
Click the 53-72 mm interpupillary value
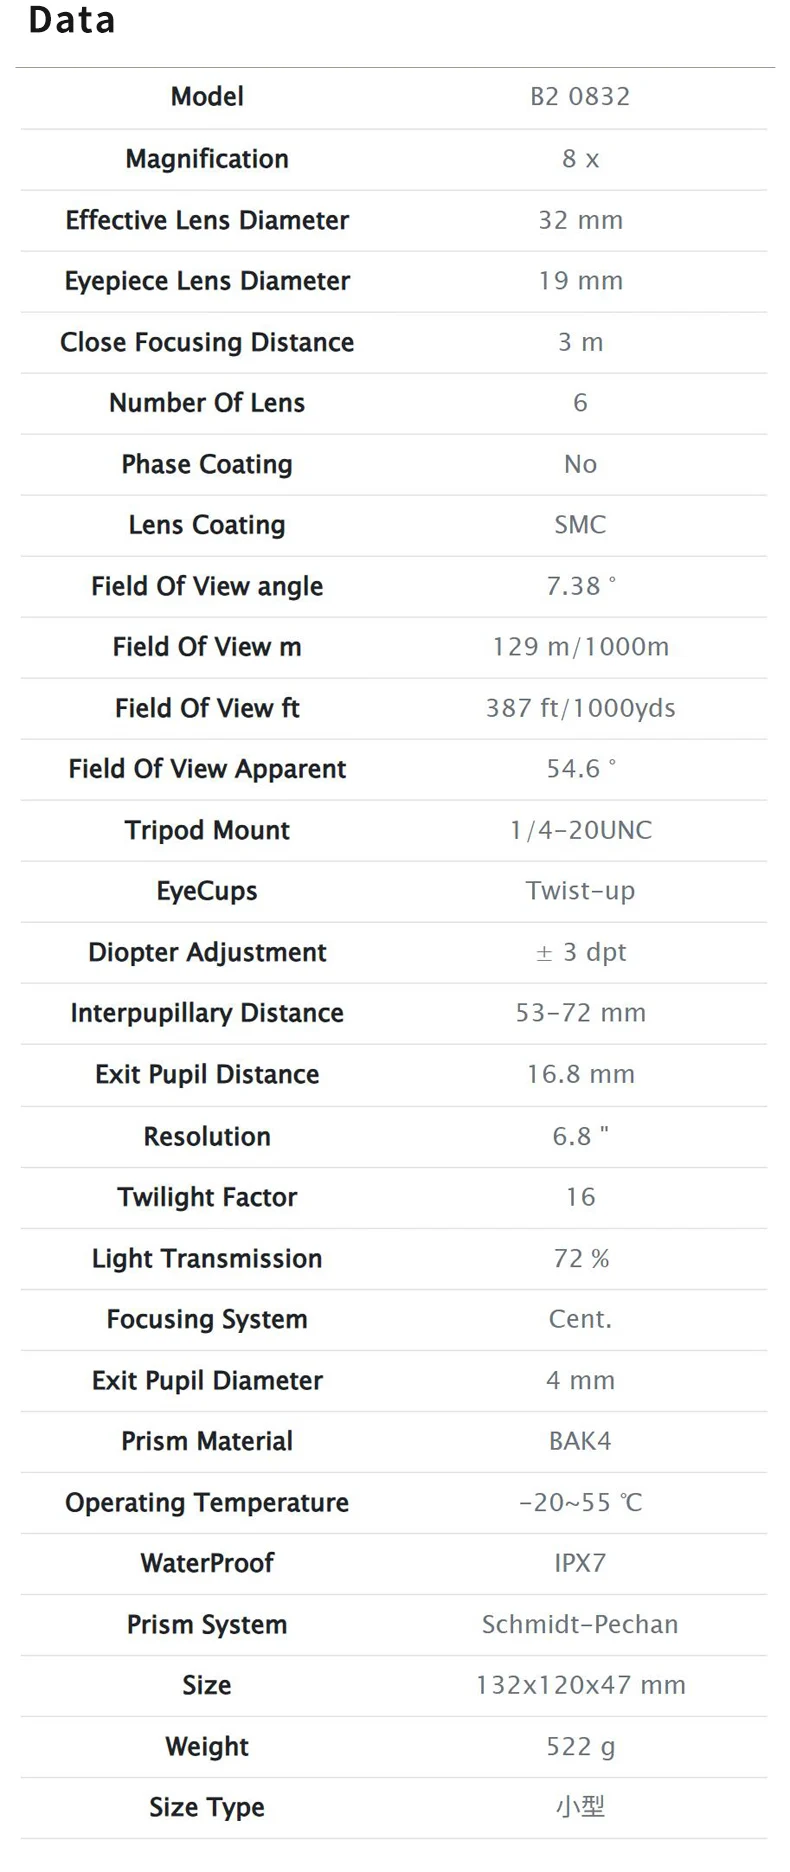(x=580, y=1013)
